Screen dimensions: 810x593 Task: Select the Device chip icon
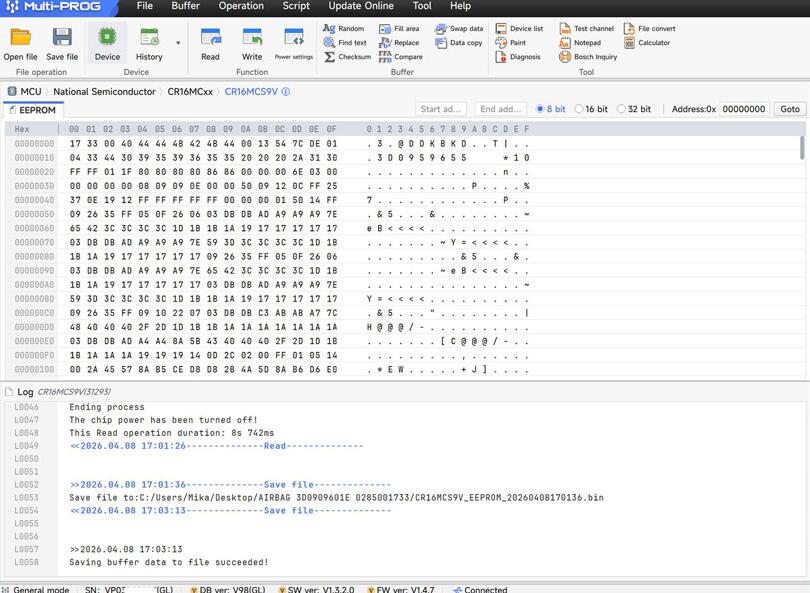[107, 39]
